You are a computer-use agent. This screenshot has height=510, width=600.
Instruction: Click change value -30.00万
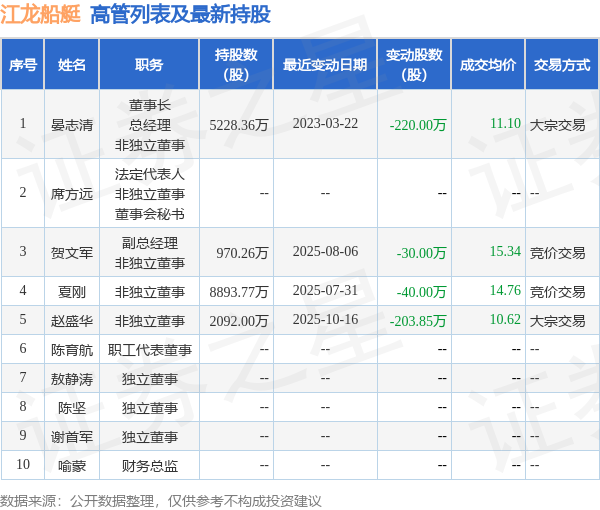point(421,253)
